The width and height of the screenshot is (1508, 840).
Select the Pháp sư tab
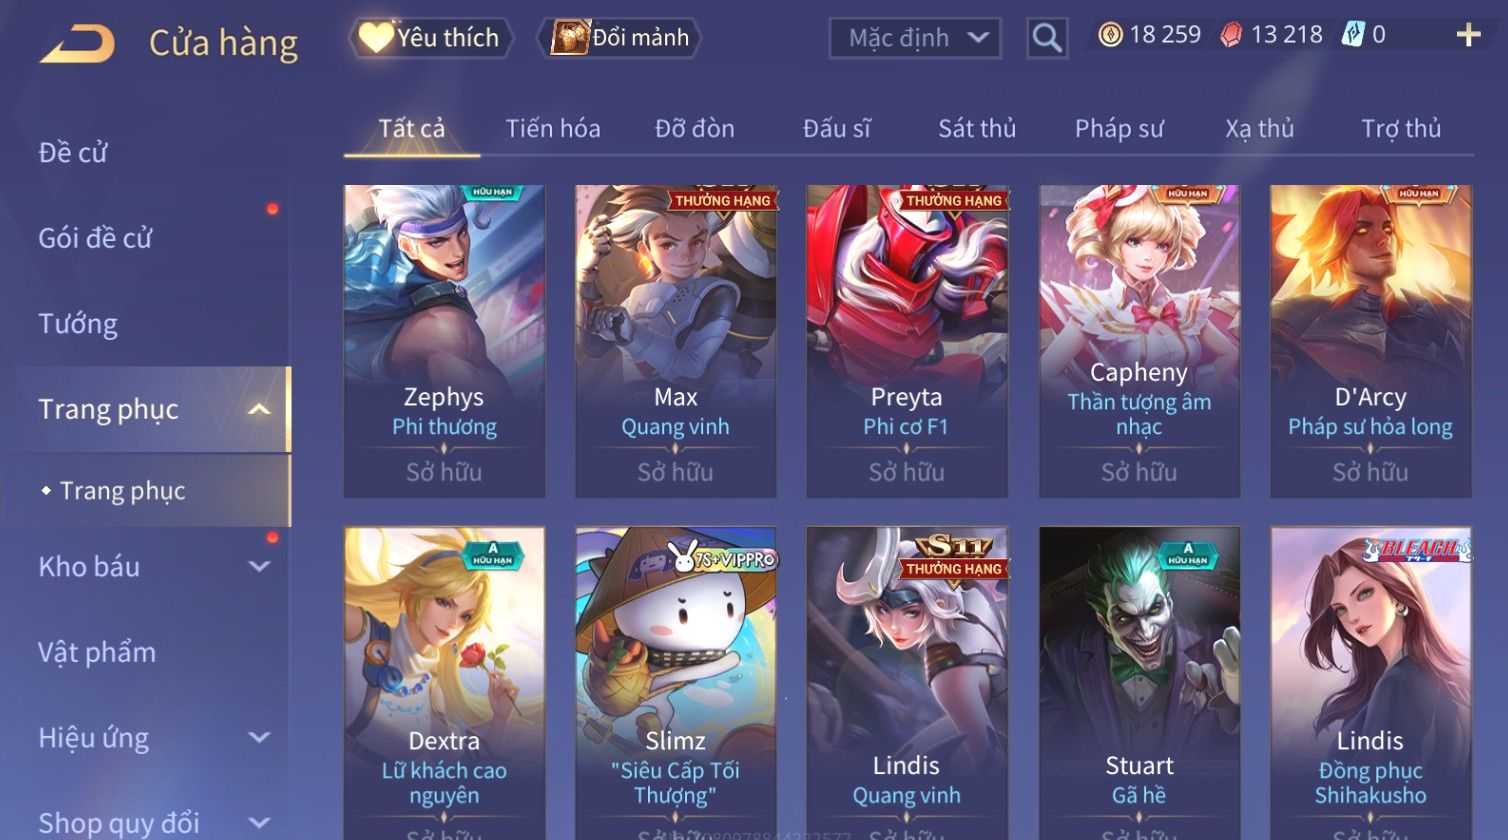click(x=1119, y=129)
